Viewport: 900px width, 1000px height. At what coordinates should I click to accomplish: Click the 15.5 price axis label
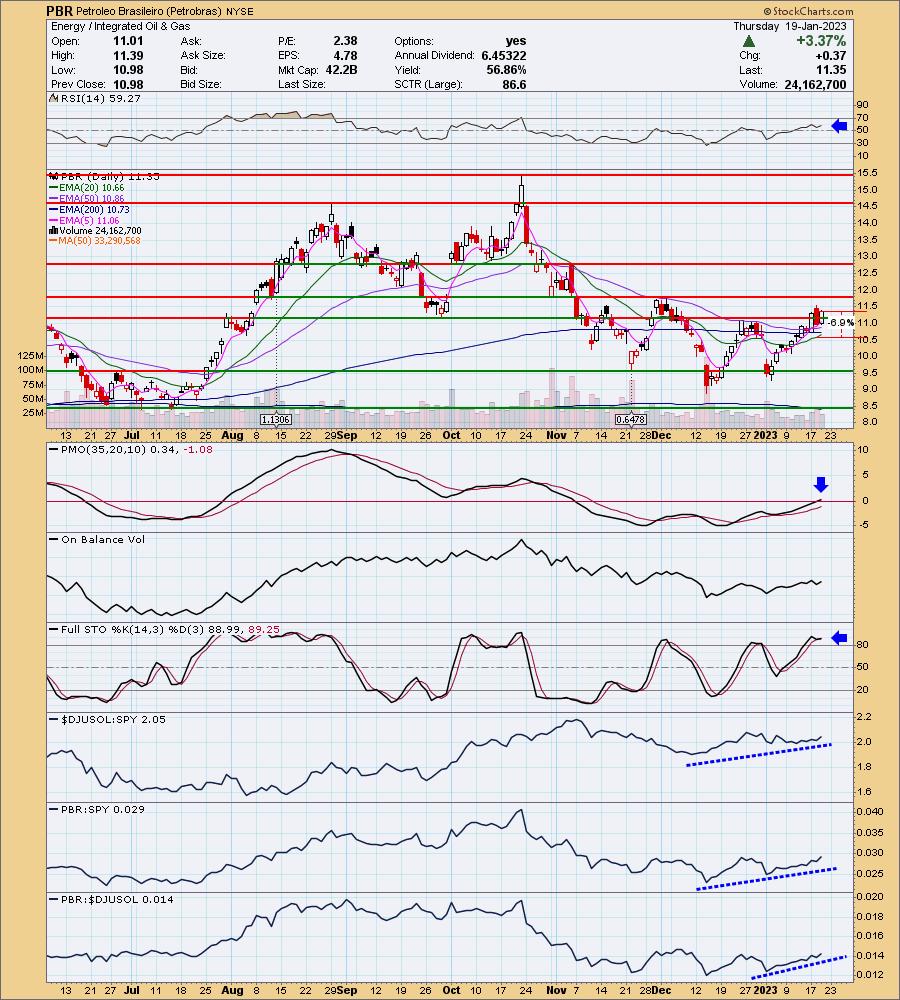tap(869, 173)
